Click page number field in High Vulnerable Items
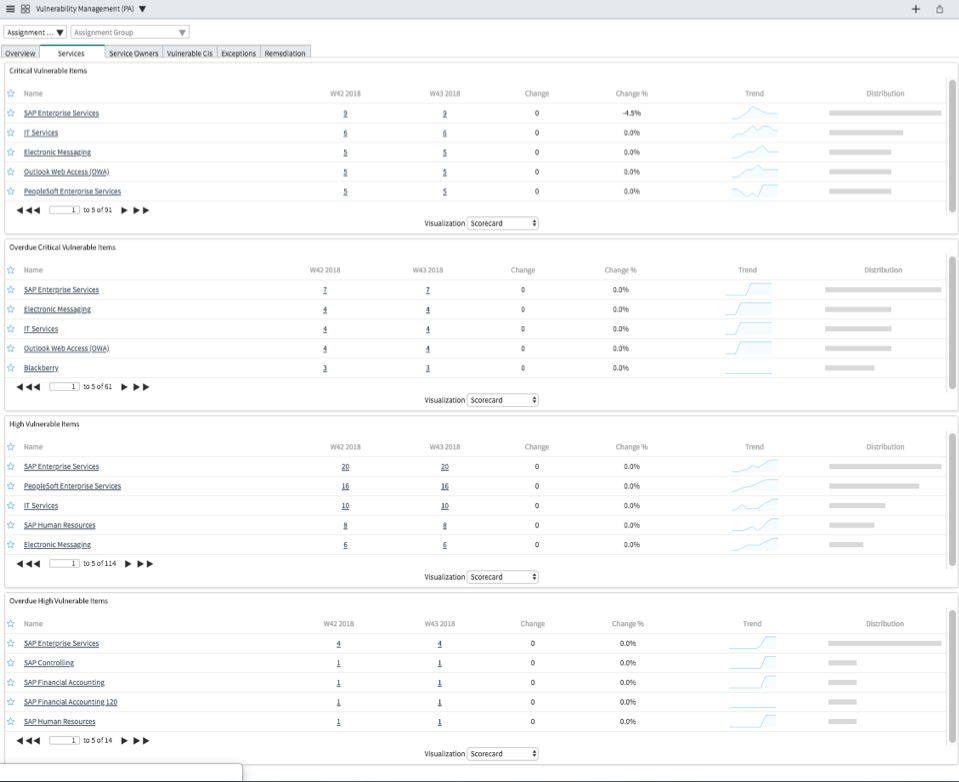The image size is (959, 782). pos(64,564)
